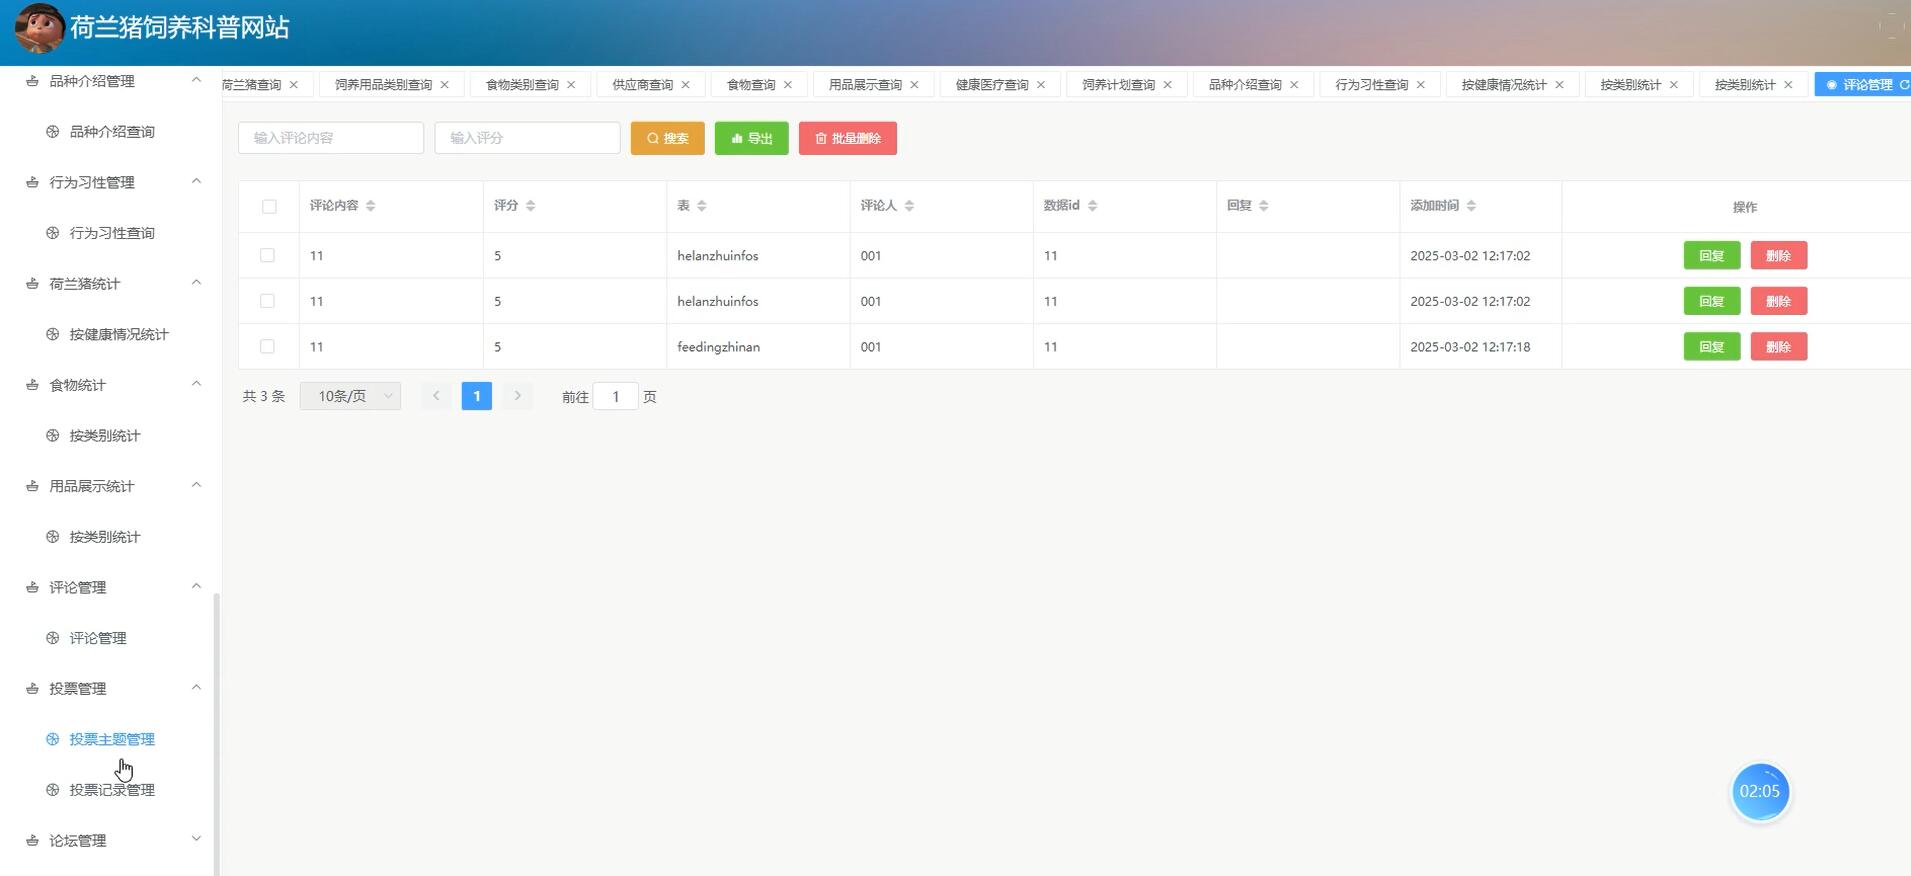The width and height of the screenshot is (1911, 876).
Task: Collapse the 荷兰猪统计 menu chevron
Action: [196, 282]
